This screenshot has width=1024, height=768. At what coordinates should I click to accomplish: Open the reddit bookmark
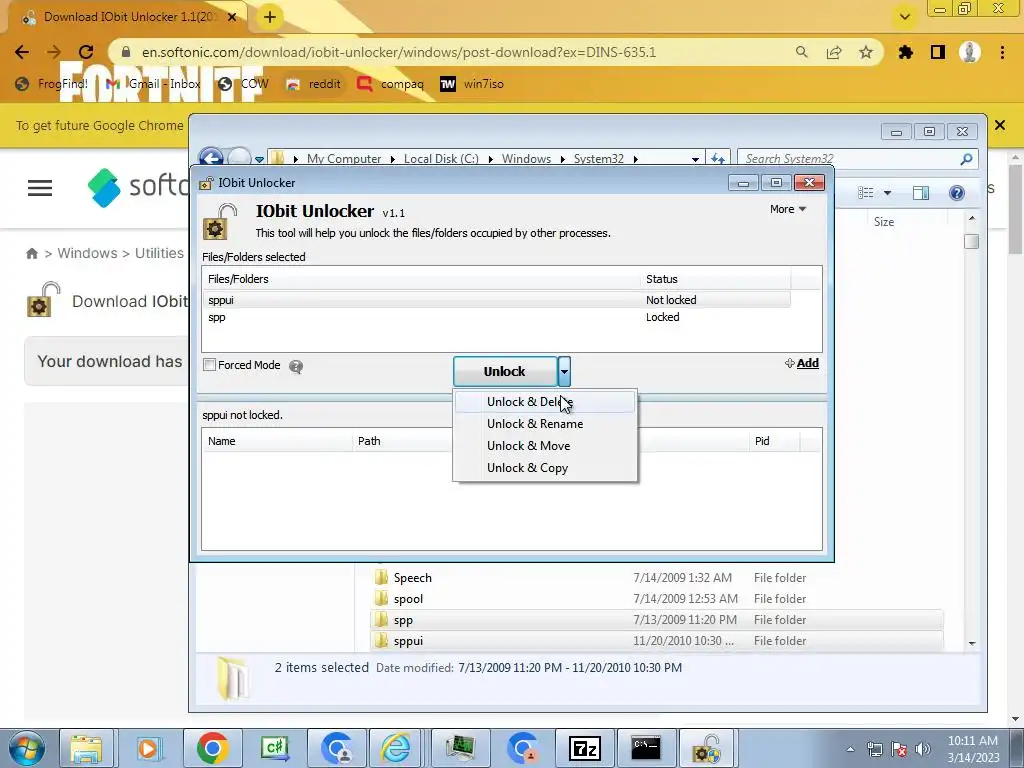click(x=314, y=84)
